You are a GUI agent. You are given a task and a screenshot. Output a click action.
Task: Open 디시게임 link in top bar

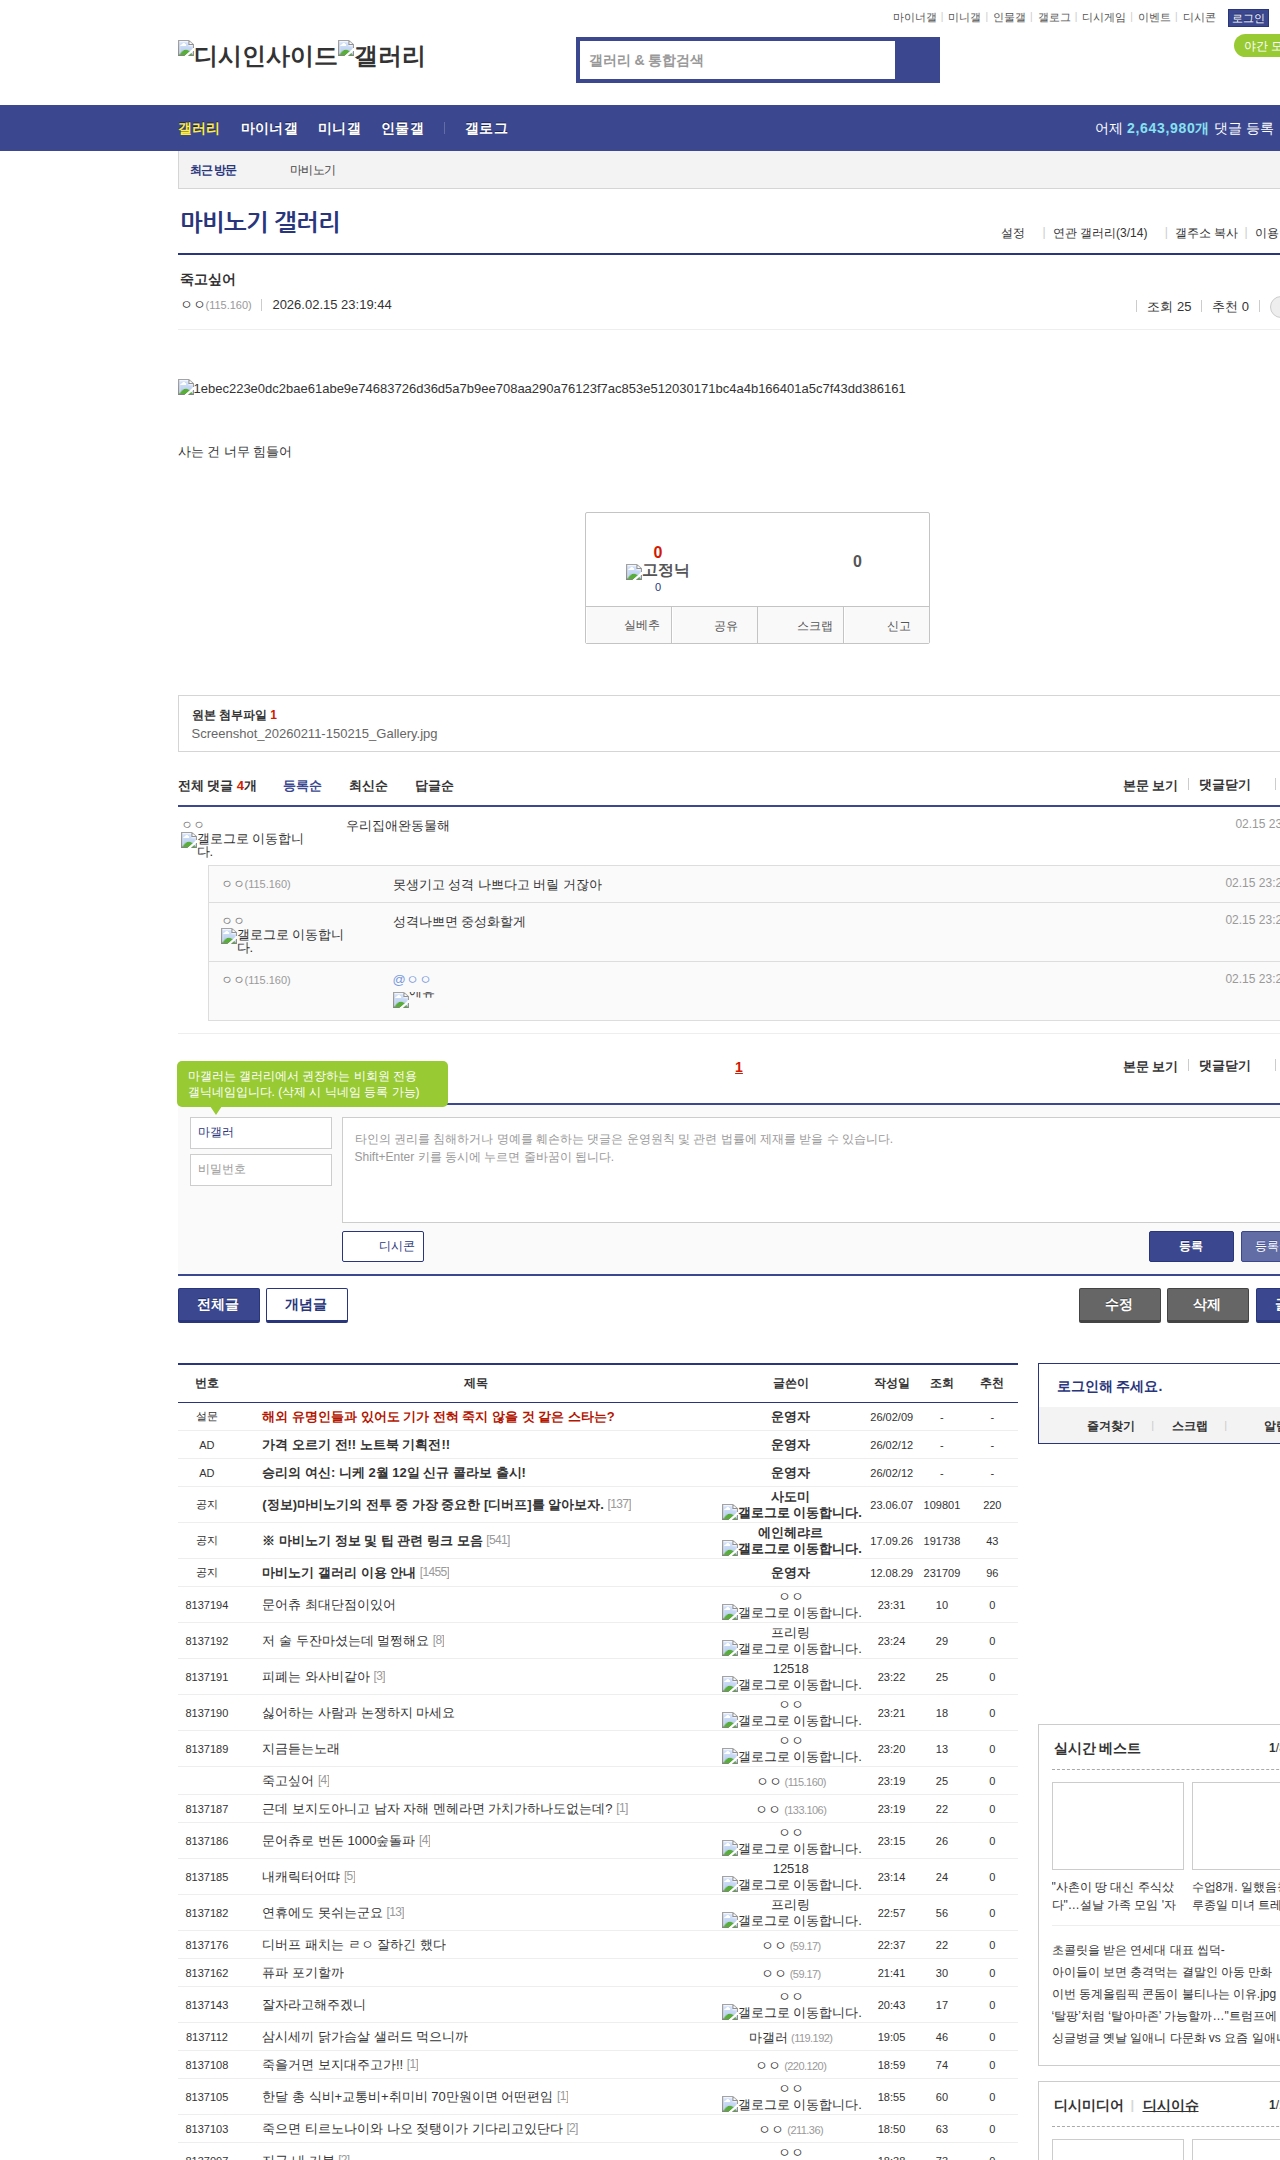tap(1103, 18)
